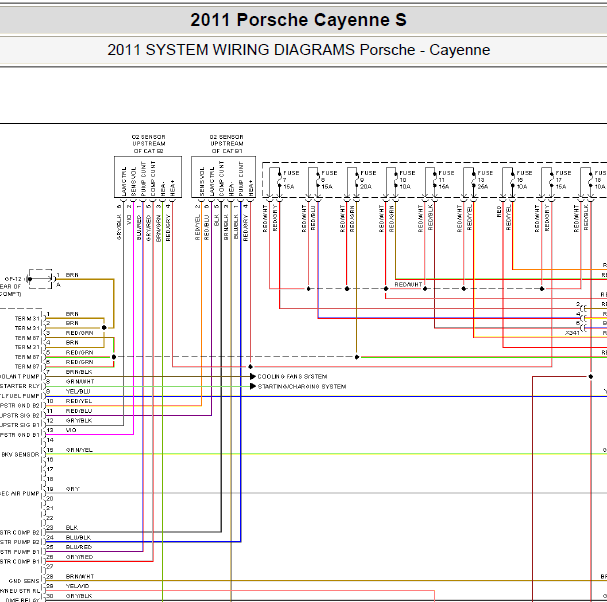This screenshot has height=602, width=607.
Task: Click the horizontal 'RED/WHT' label on dashed splice line
Action: tap(408, 285)
